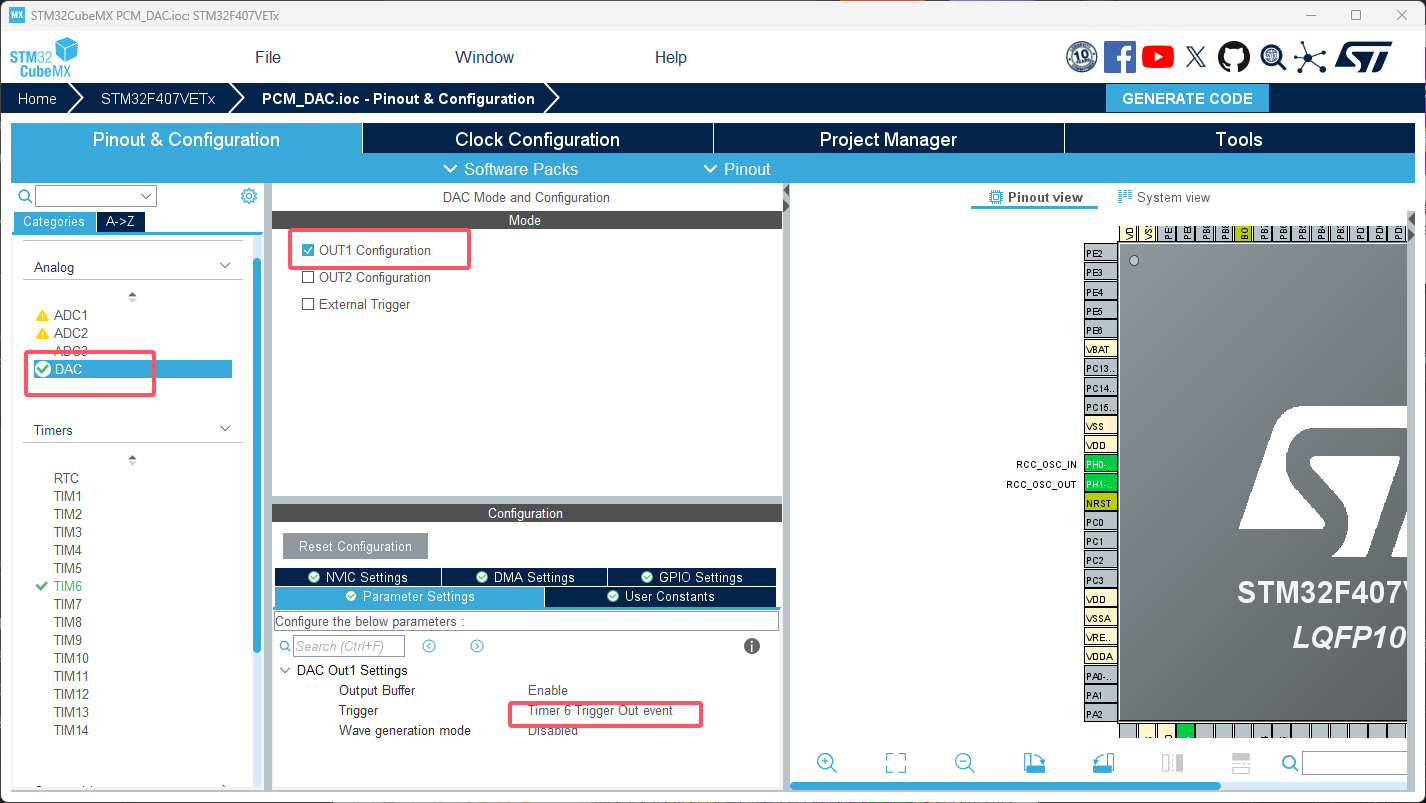Click the Reset Configuration button
1426x803 pixels.
(x=355, y=546)
